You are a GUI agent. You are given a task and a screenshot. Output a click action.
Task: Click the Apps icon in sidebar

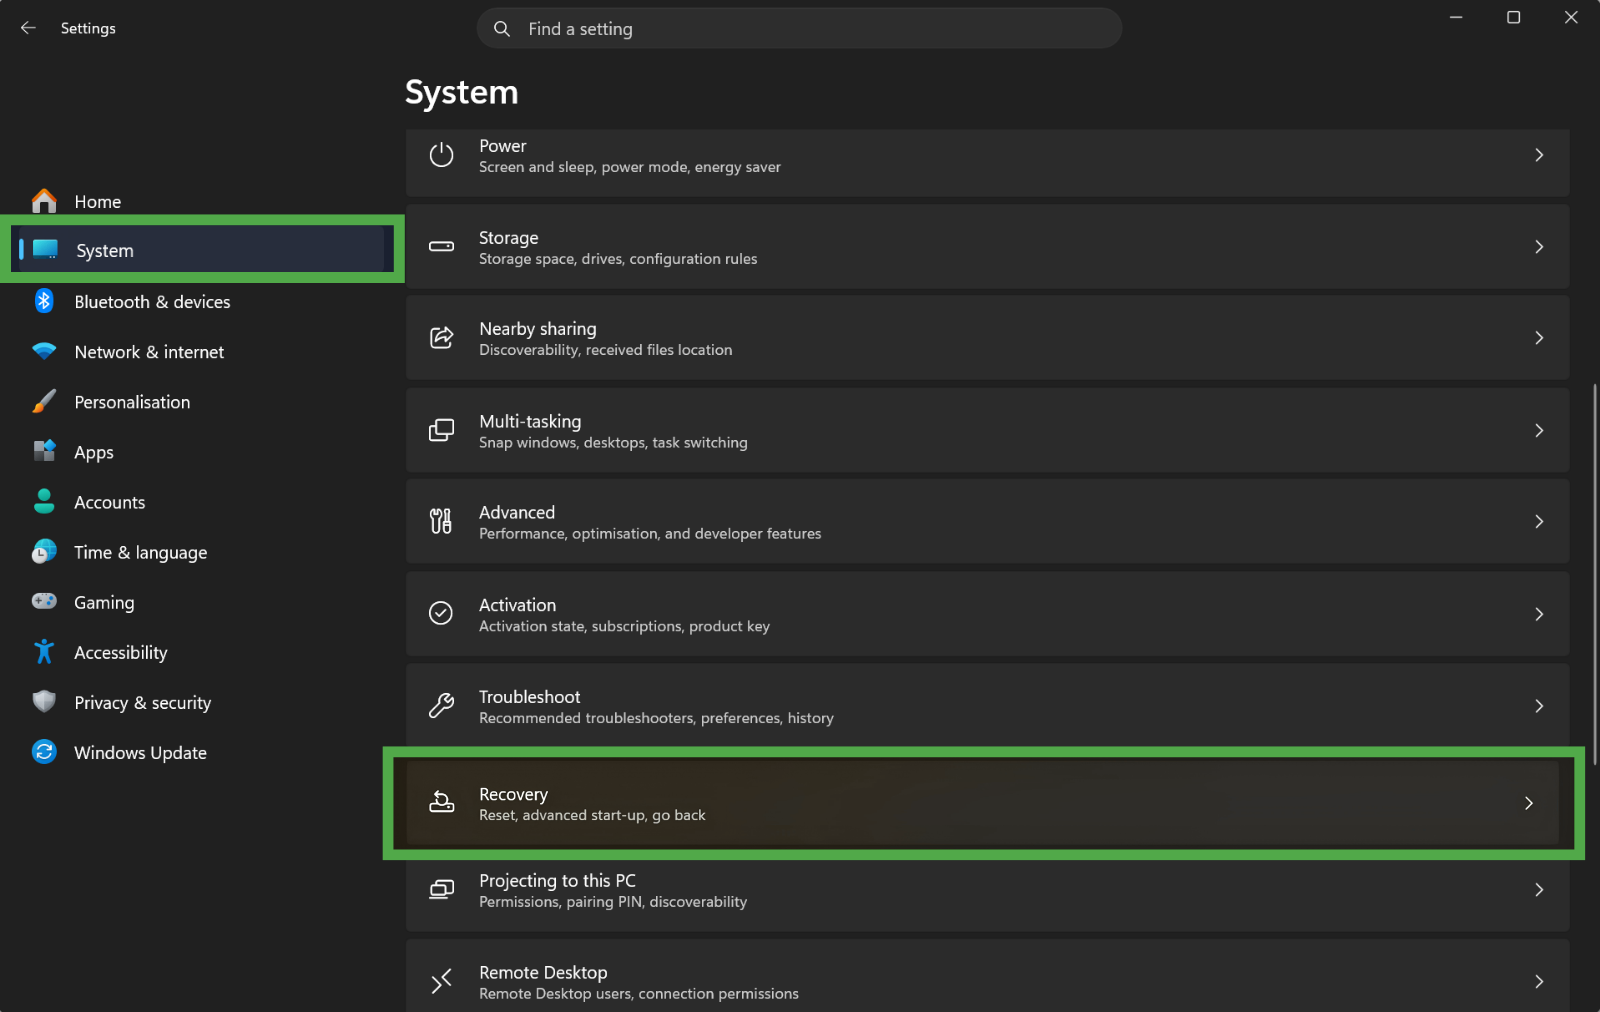point(44,451)
